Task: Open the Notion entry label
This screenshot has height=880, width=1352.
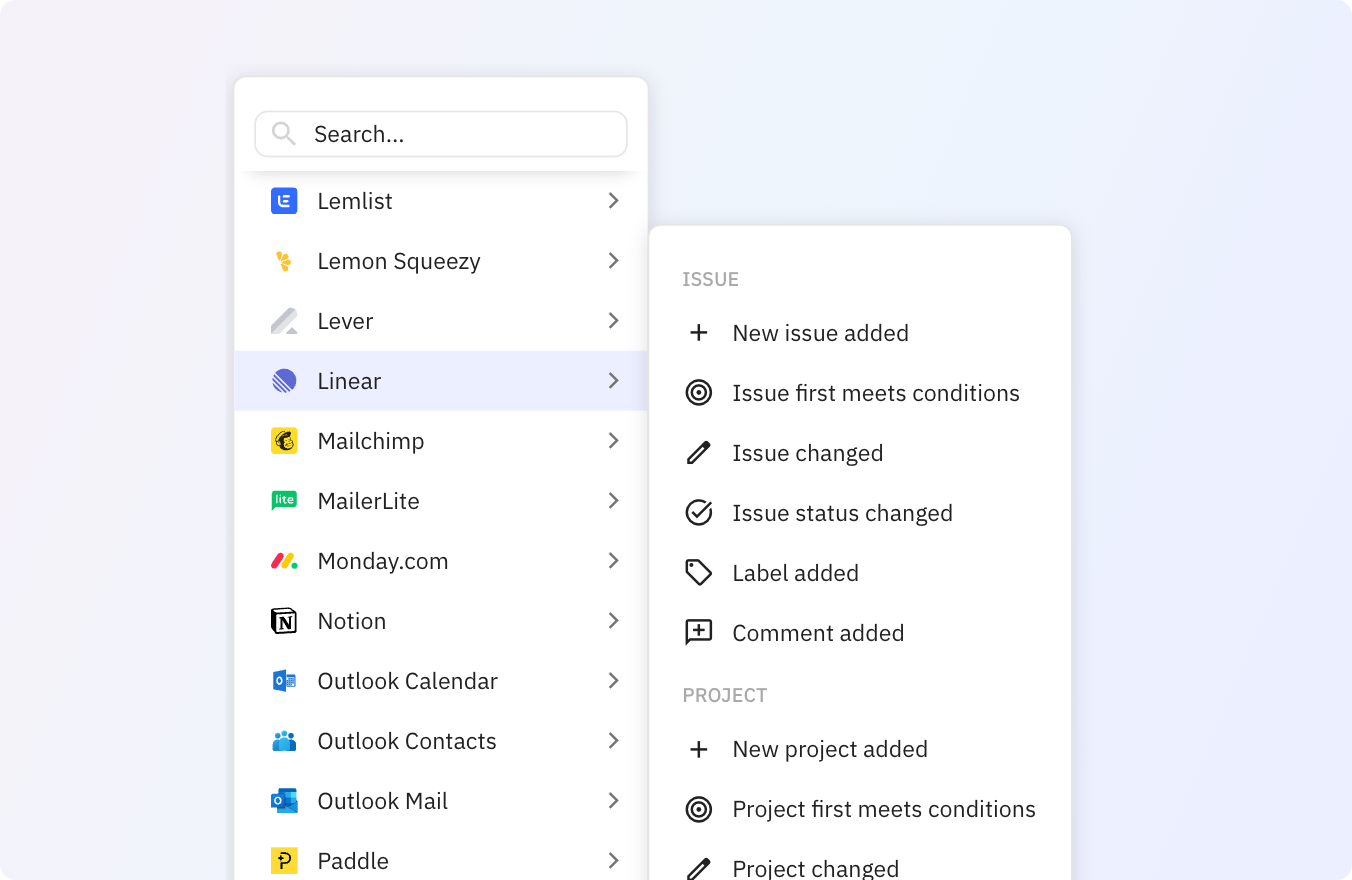Action: coord(352,621)
